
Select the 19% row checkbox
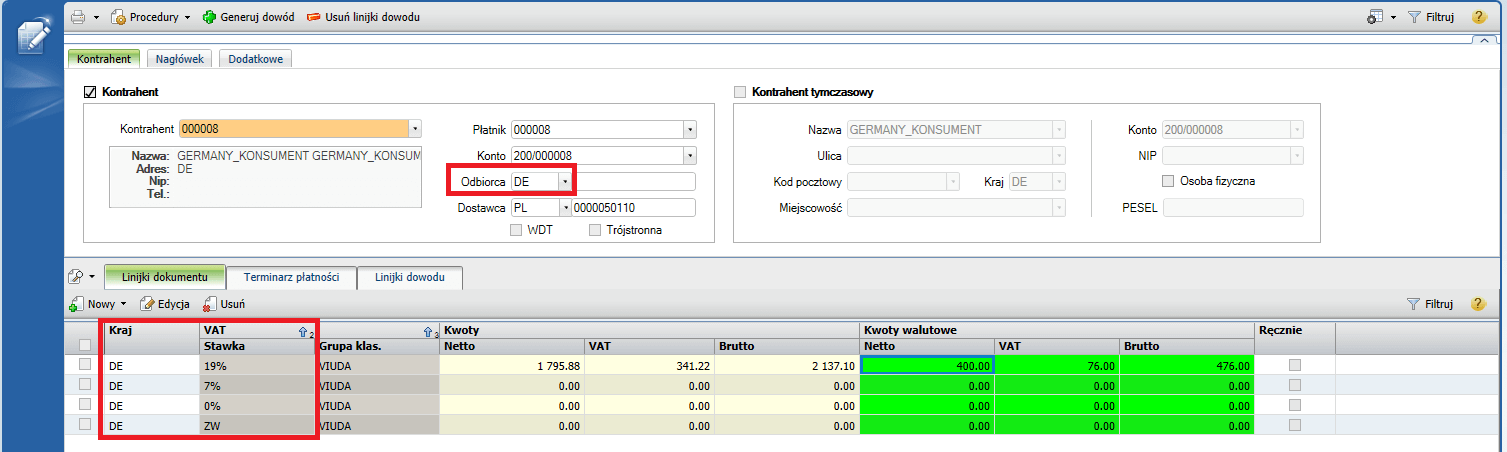(x=85, y=366)
